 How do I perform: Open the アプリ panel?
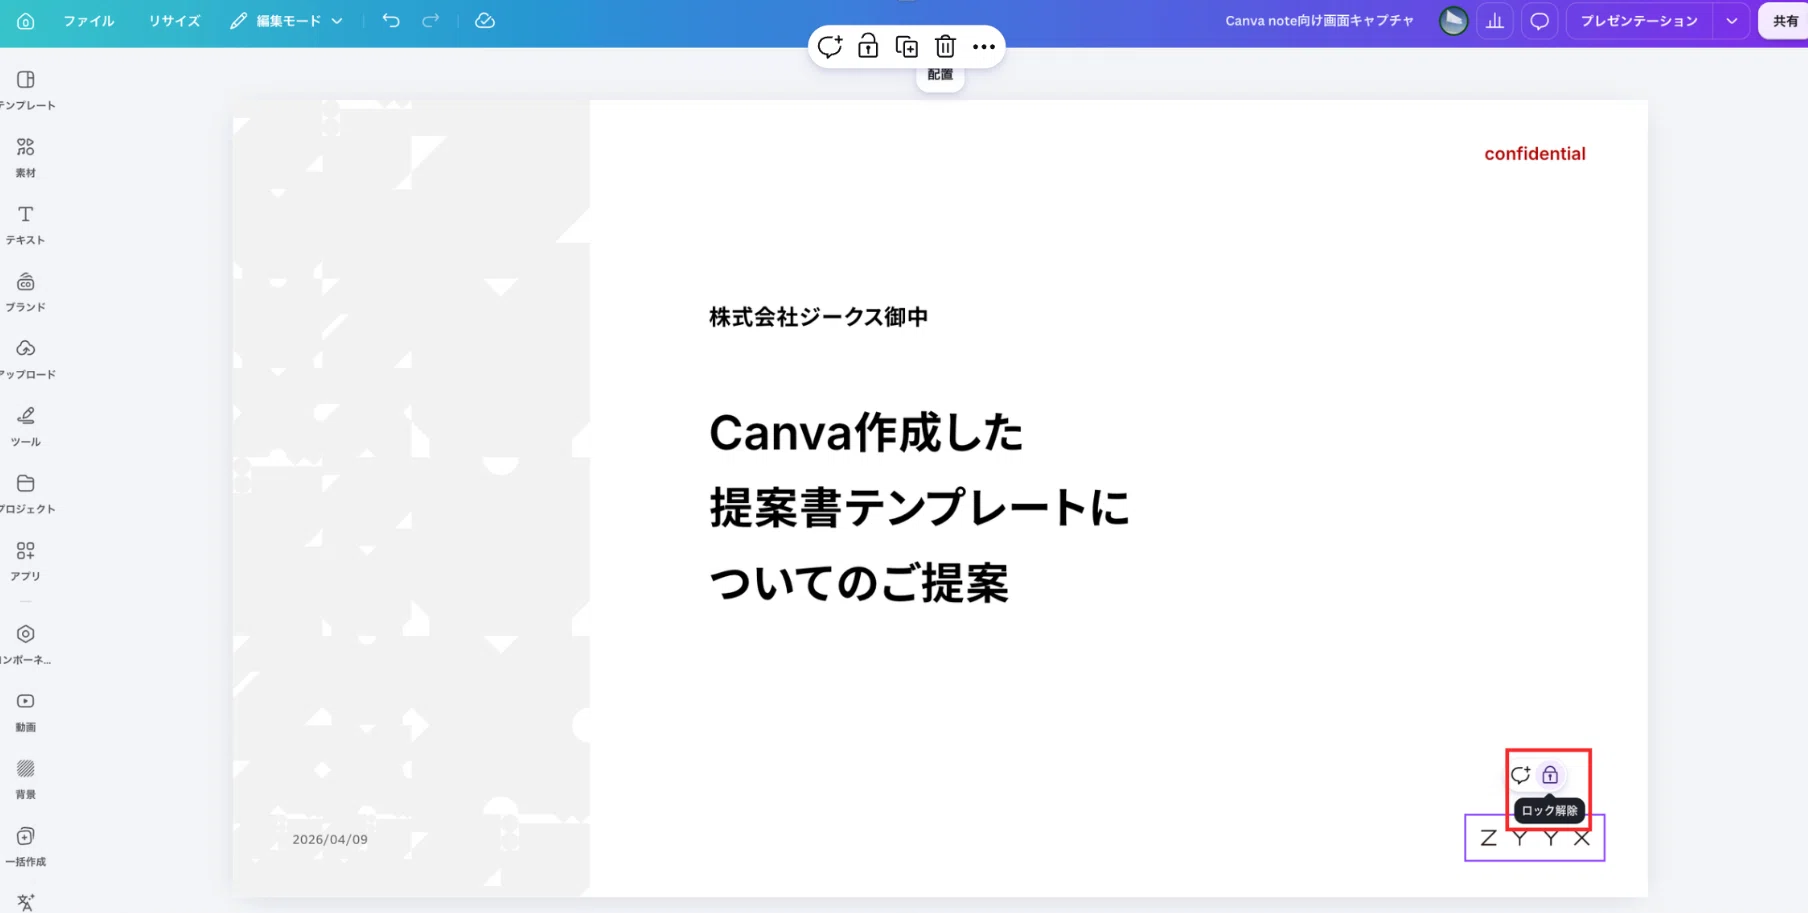click(26, 561)
